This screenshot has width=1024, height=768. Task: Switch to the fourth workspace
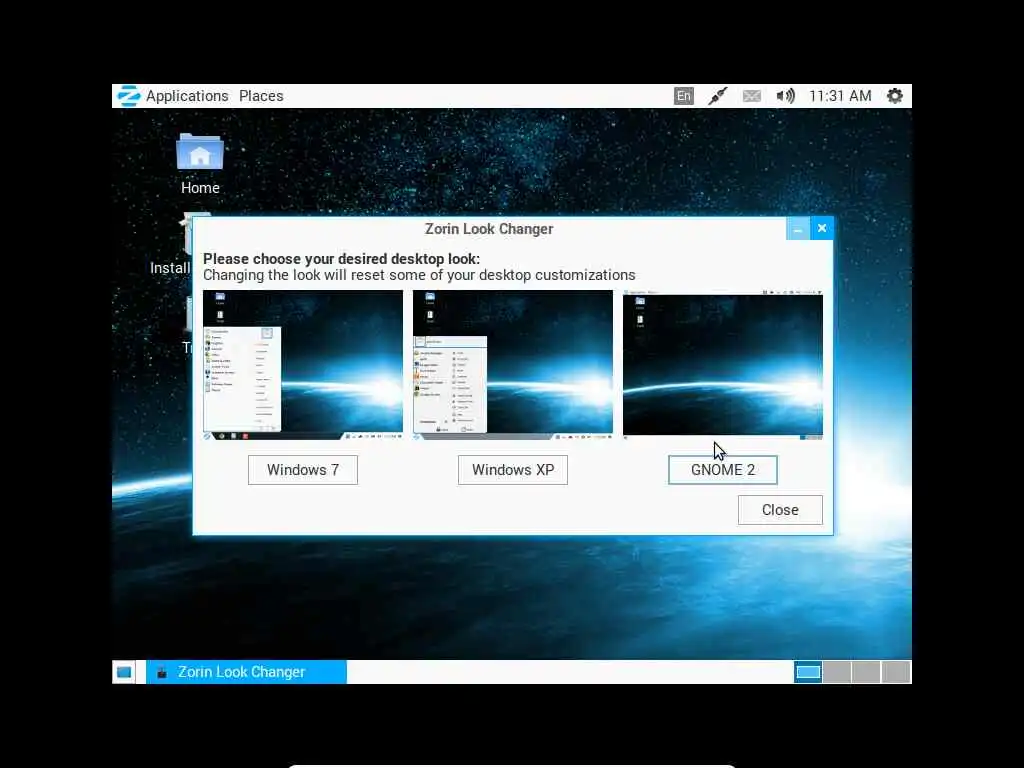(x=896, y=672)
